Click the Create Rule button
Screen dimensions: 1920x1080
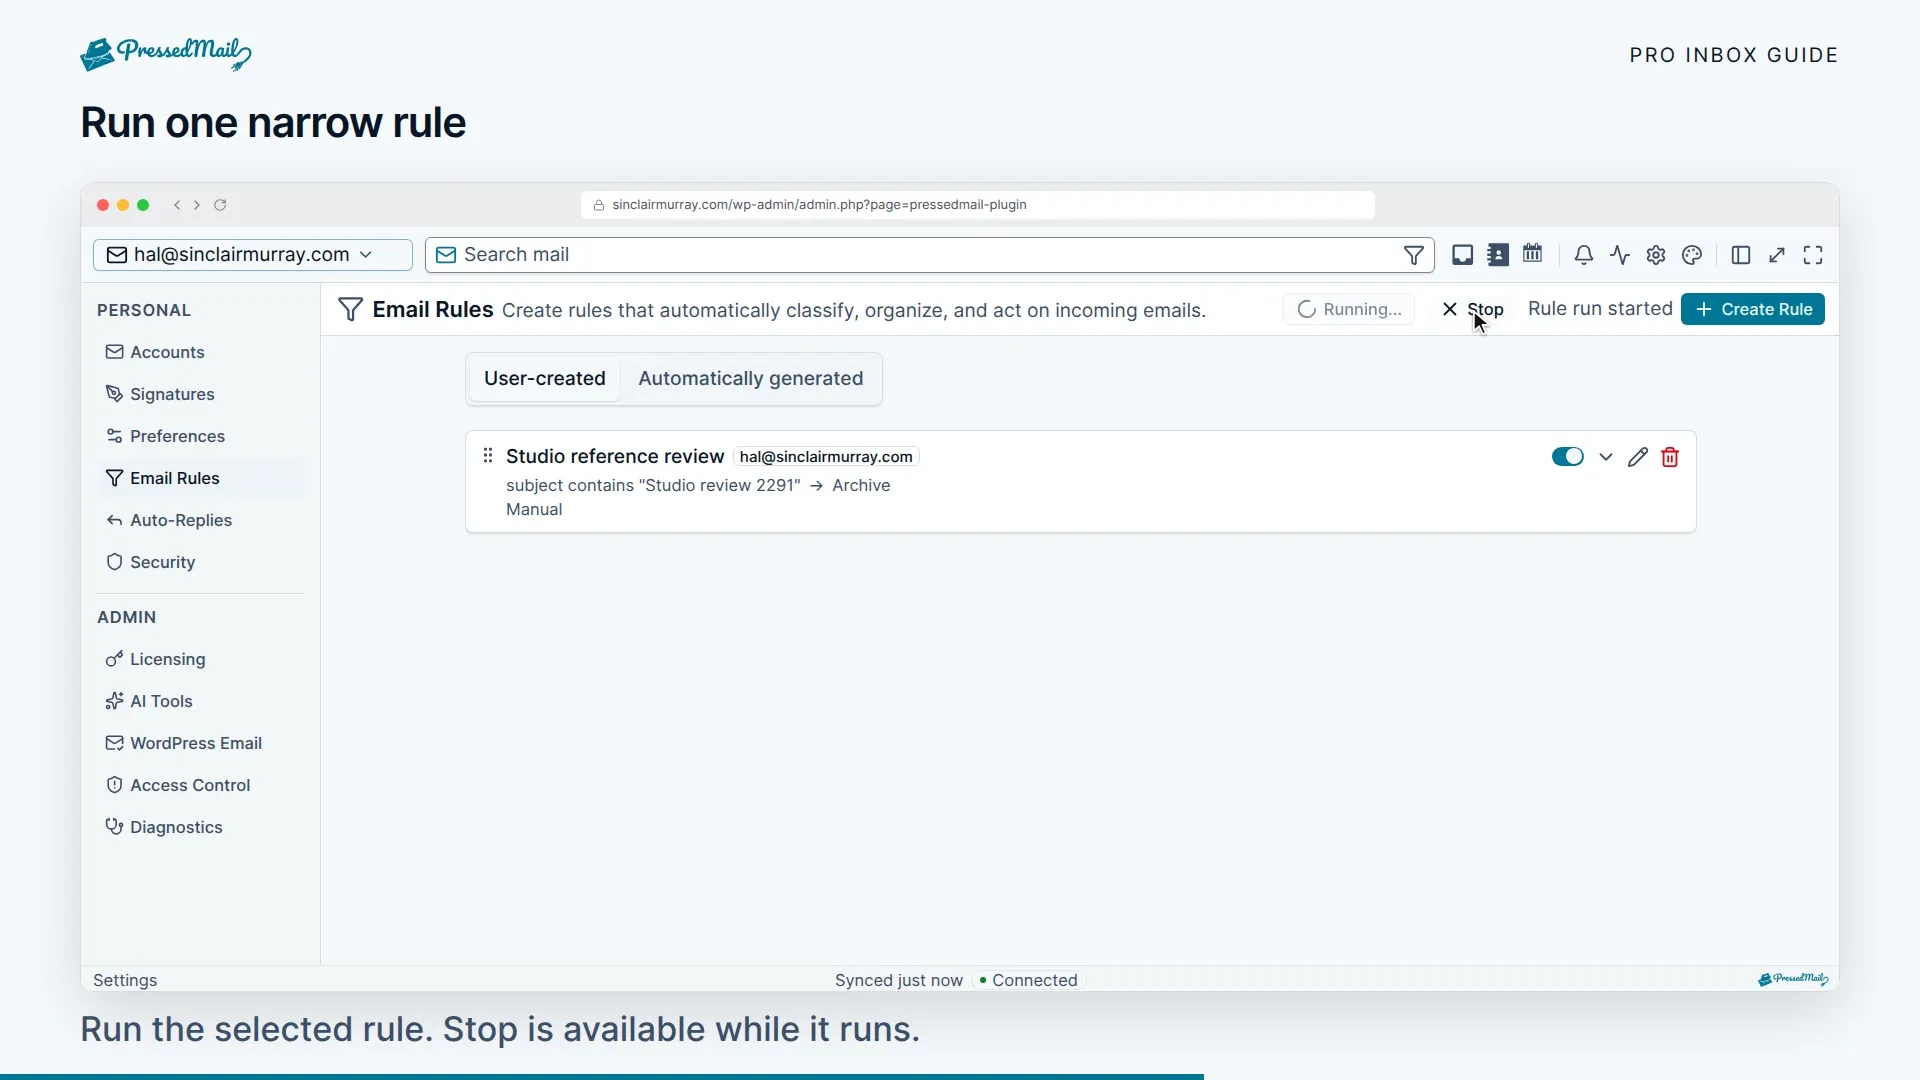[1752, 309]
